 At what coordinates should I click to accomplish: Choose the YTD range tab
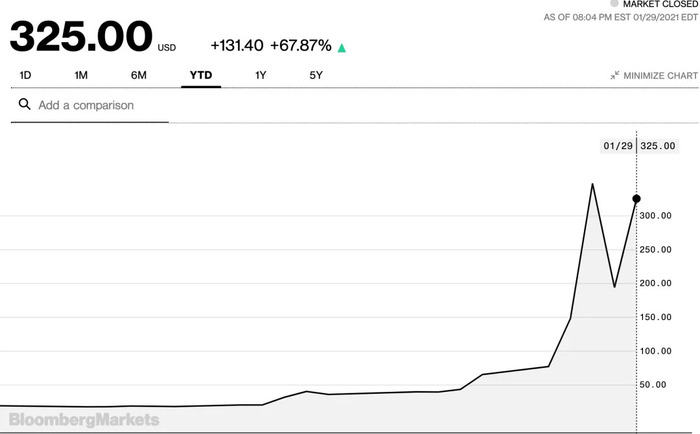click(x=201, y=75)
